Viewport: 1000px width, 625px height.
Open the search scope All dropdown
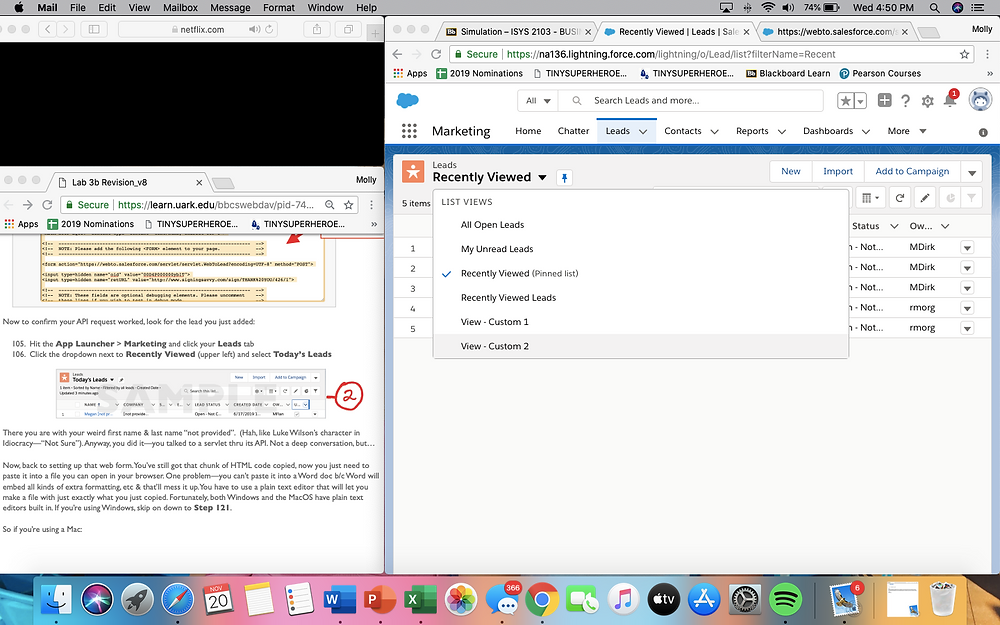point(538,101)
